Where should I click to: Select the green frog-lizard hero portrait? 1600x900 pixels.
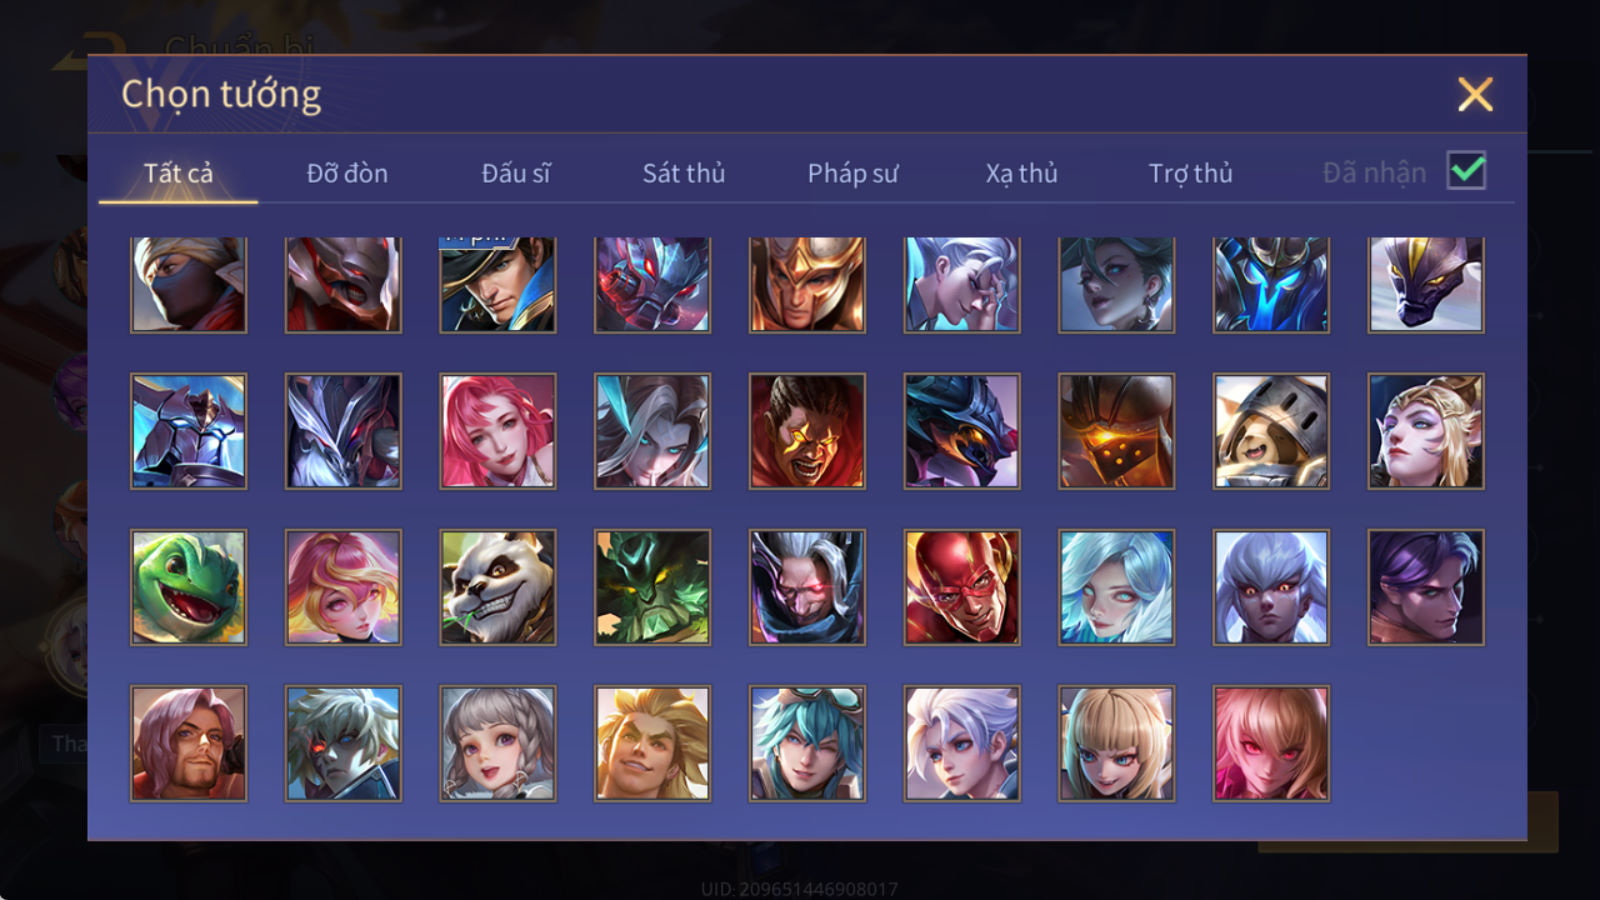188,587
